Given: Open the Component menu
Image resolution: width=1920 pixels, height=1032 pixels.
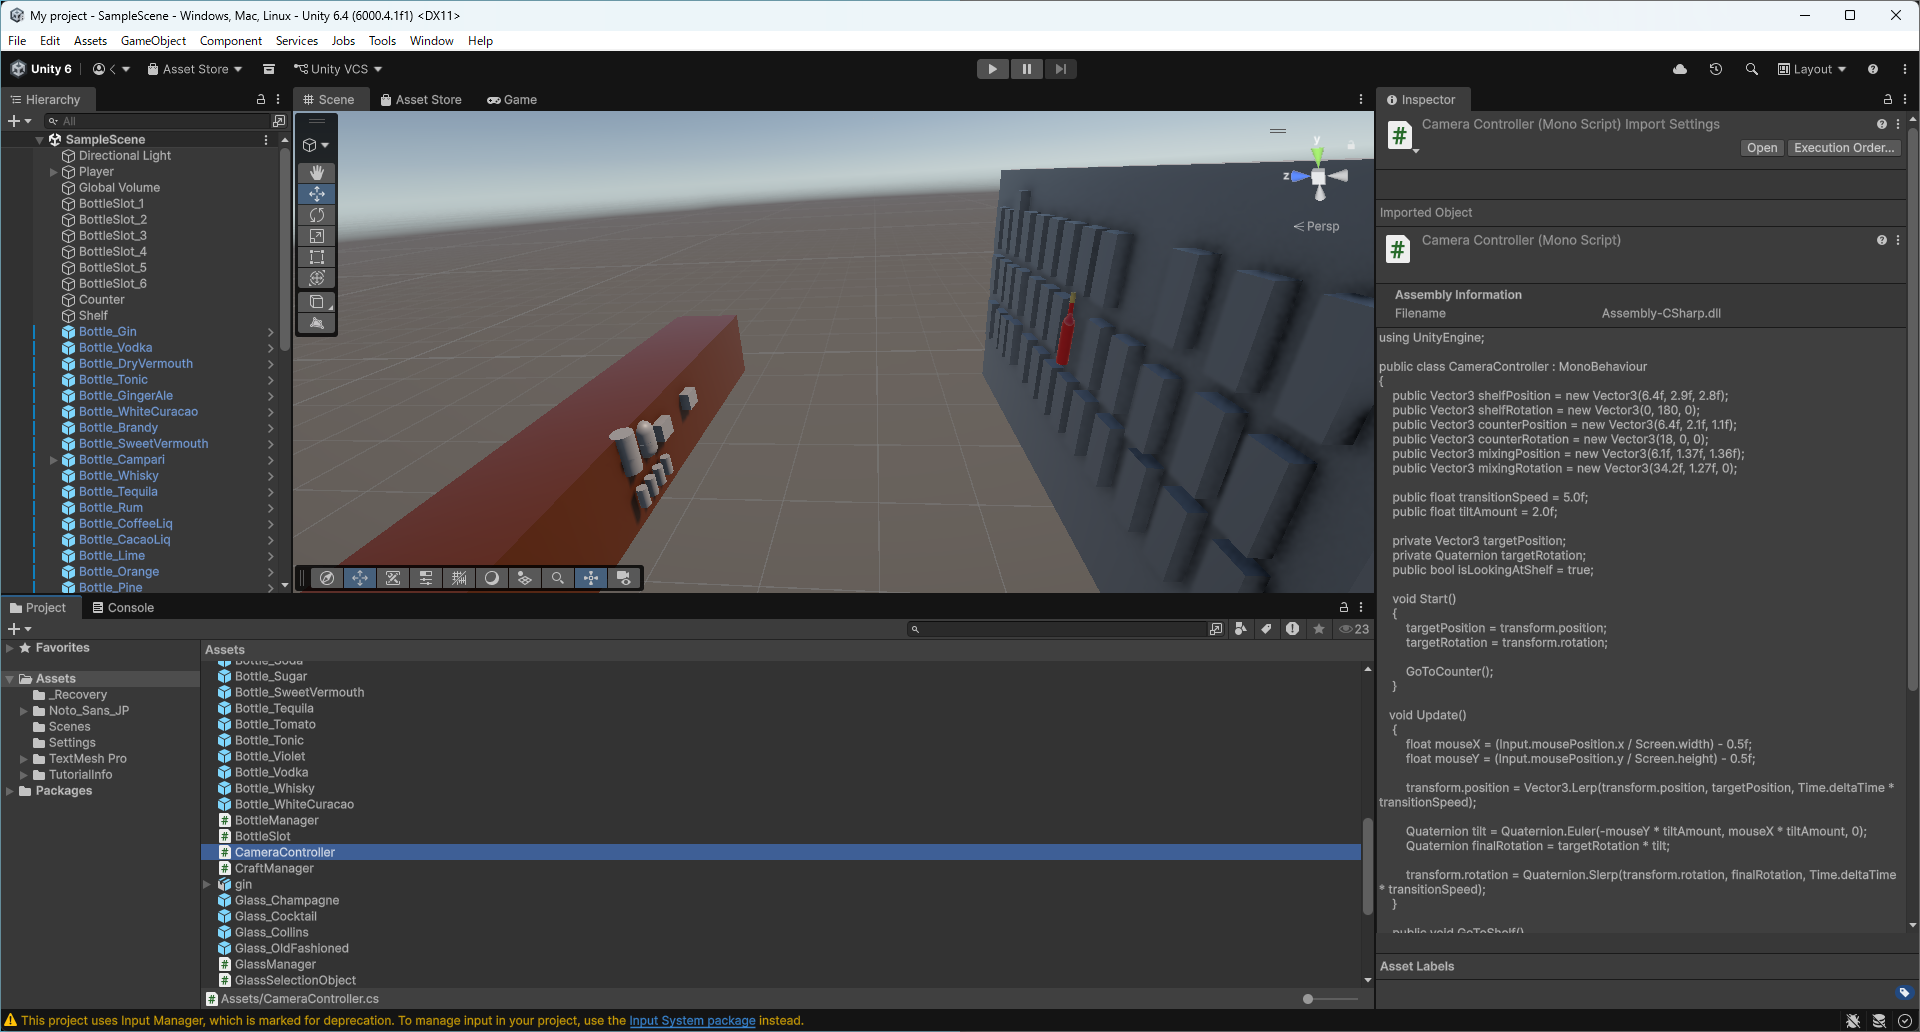Looking at the screenshot, I should [231, 41].
